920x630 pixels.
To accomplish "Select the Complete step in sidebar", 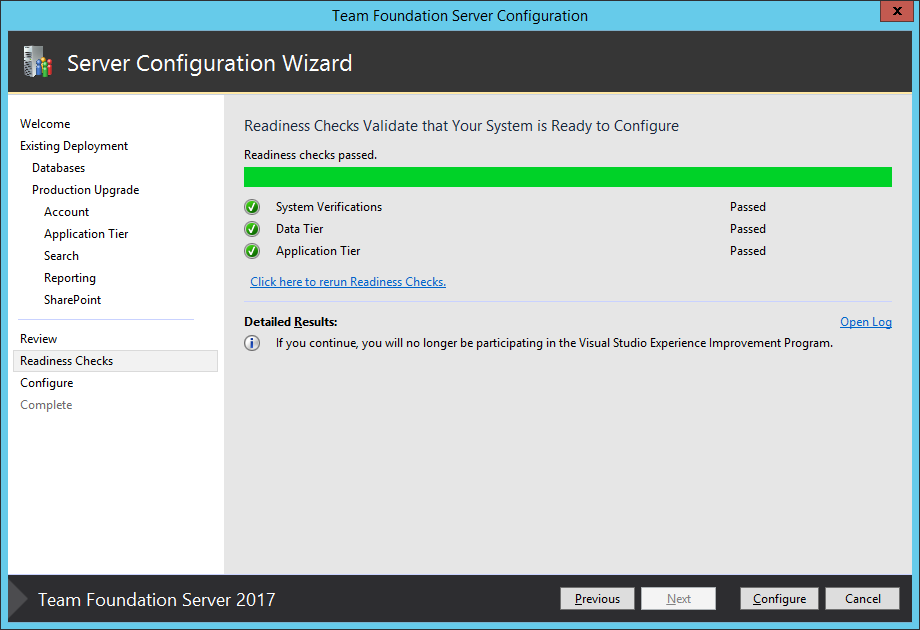I will click(x=46, y=405).
